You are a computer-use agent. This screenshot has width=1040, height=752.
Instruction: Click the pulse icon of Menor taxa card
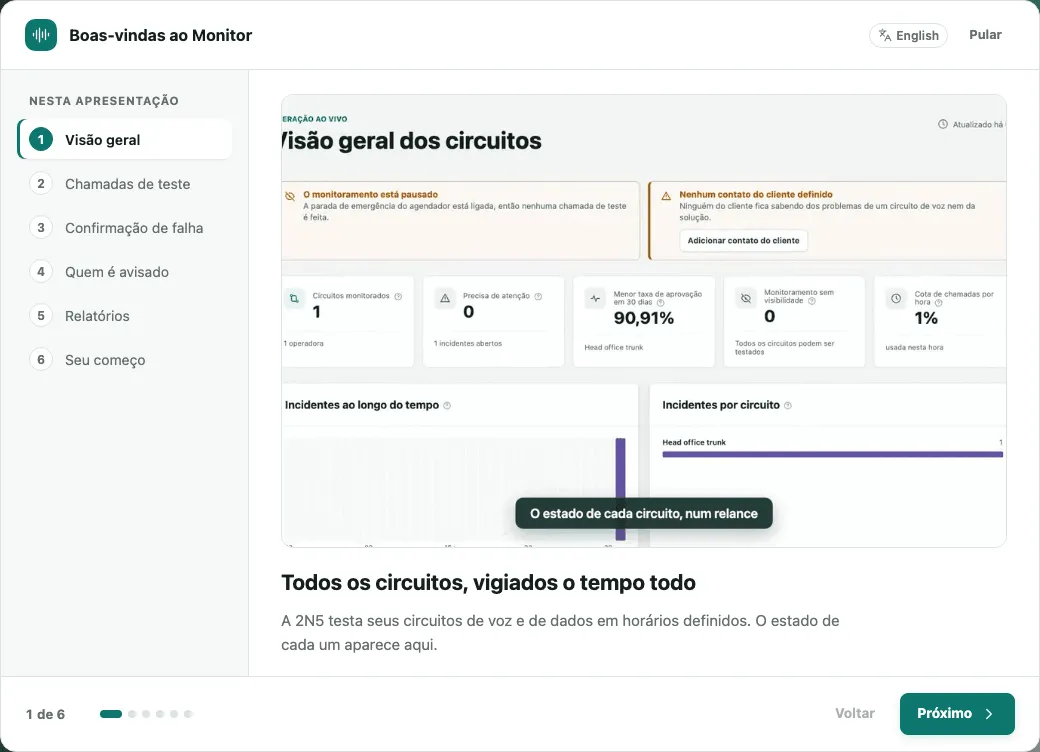(595, 298)
